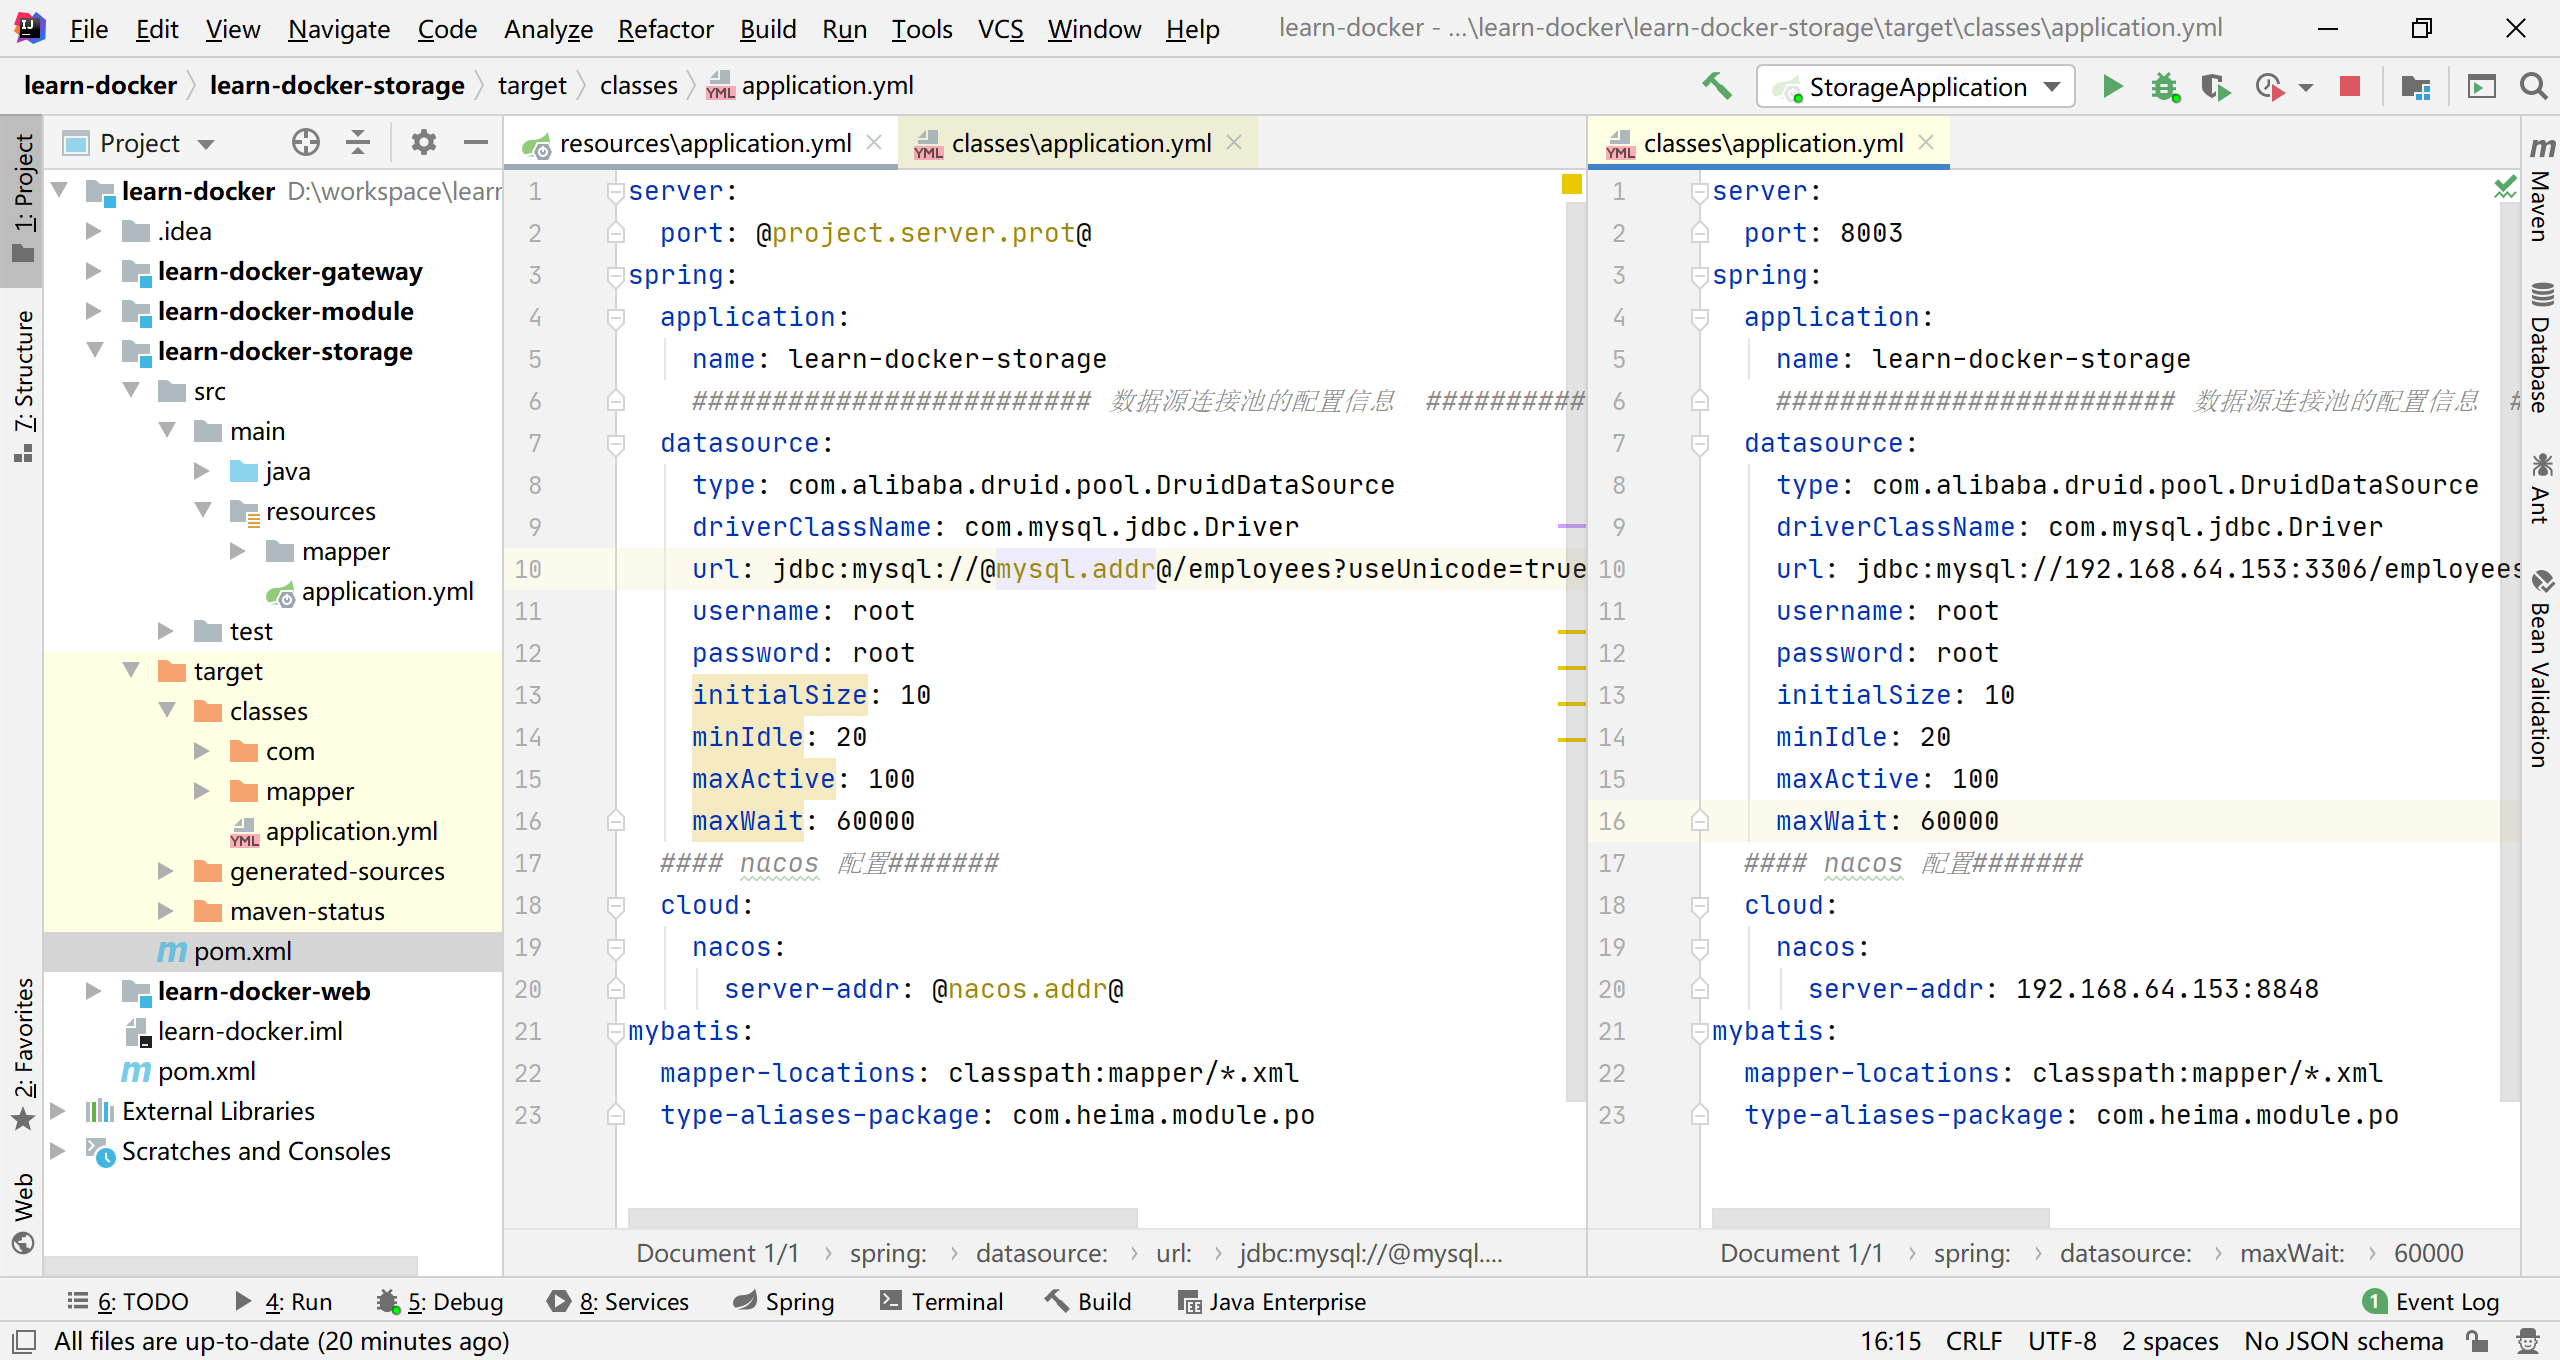Viewport: 2560px width, 1360px height.
Task: Collapse the target folder
Action: pyautogui.click(x=131, y=671)
